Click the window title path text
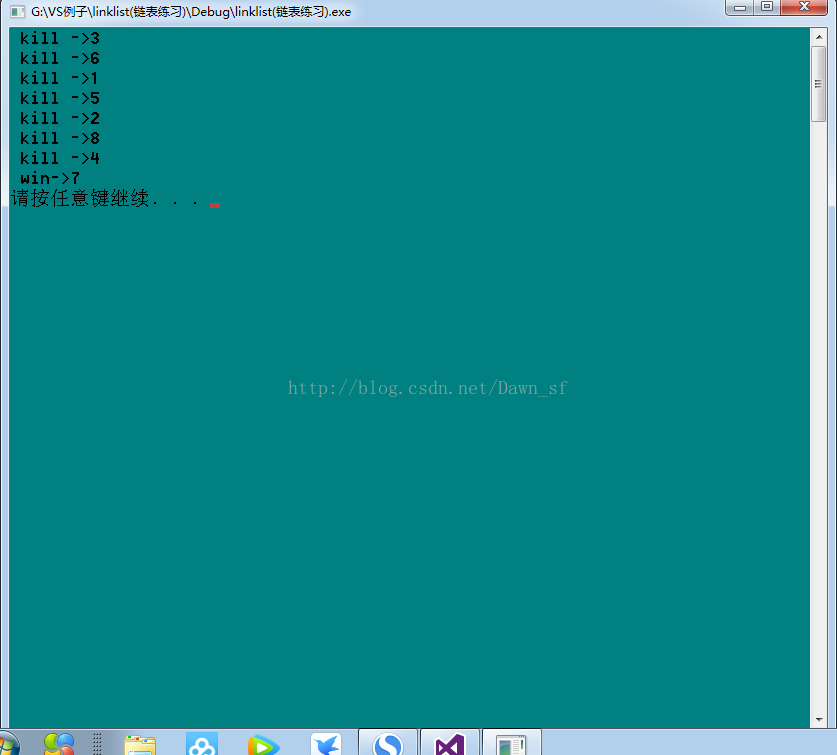This screenshot has height=755, width=837. [x=191, y=12]
